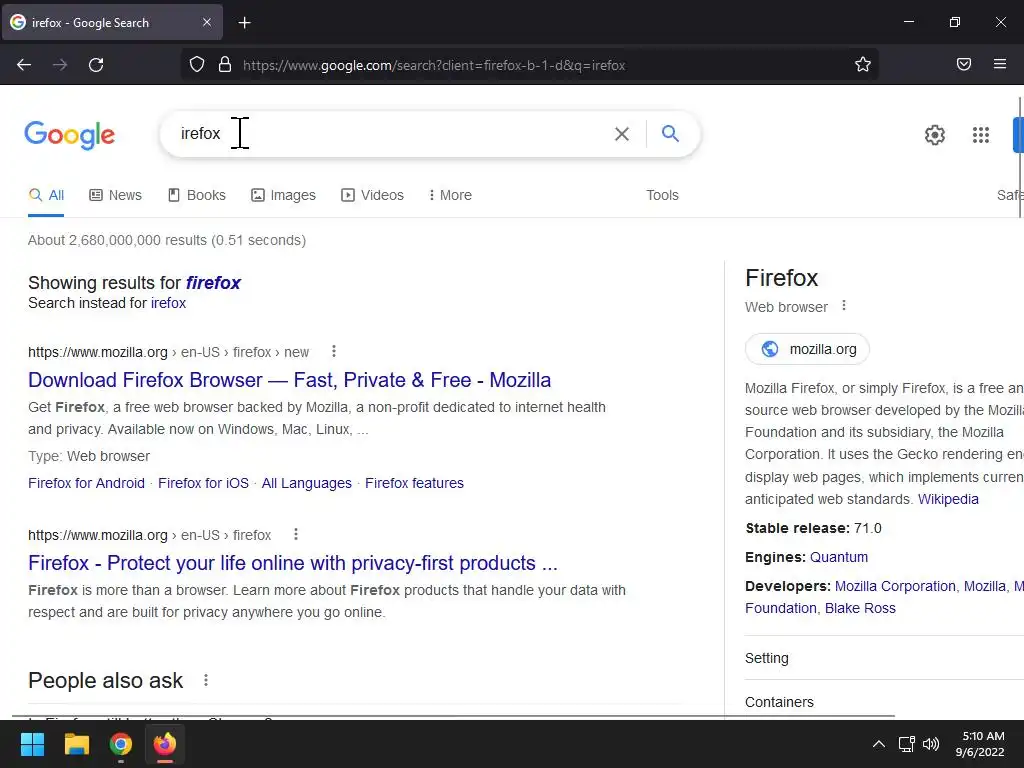Open the Wikipedia source link
Image resolution: width=1024 pixels, height=768 pixels.
coord(948,500)
